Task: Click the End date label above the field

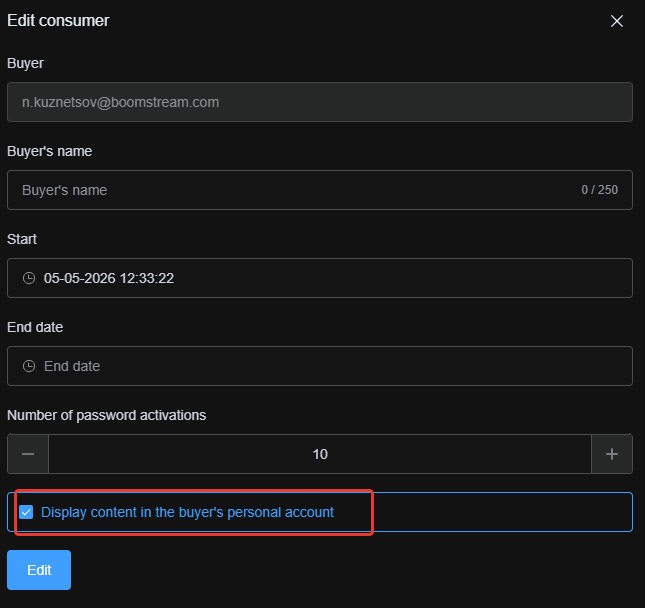Action: [35, 327]
